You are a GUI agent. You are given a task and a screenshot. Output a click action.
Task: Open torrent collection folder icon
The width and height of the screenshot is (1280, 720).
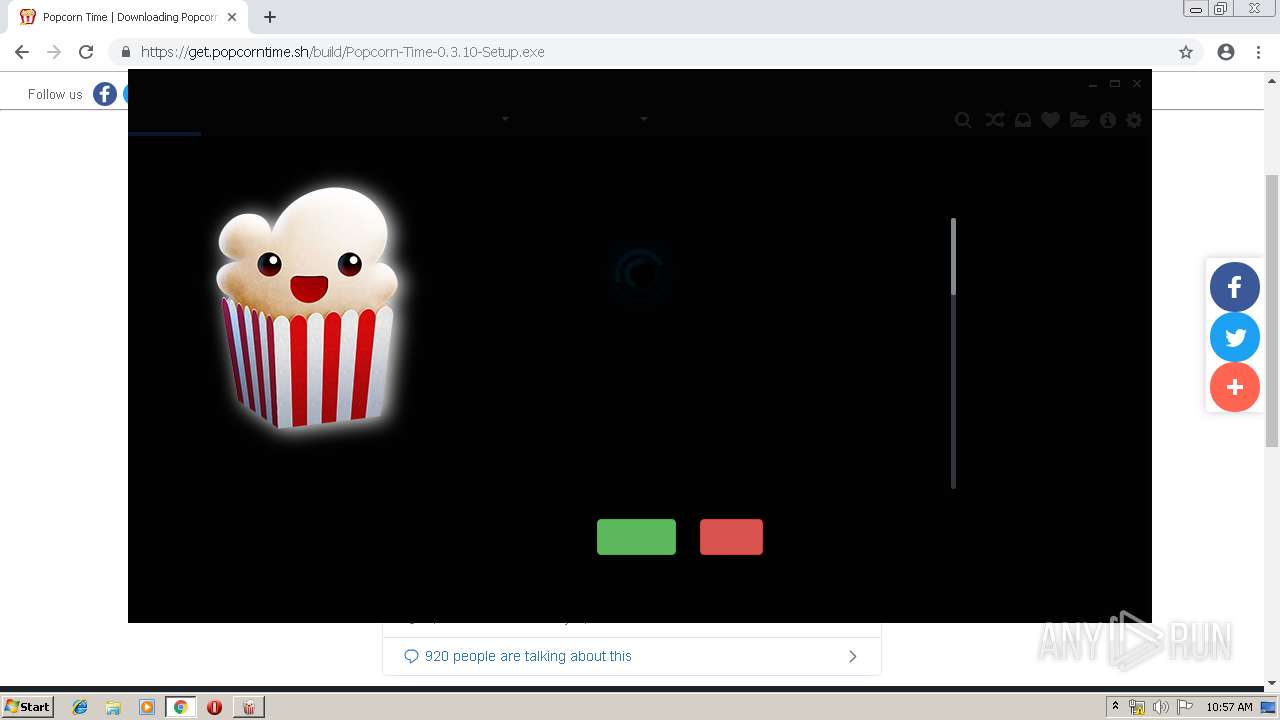(1079, 120)
